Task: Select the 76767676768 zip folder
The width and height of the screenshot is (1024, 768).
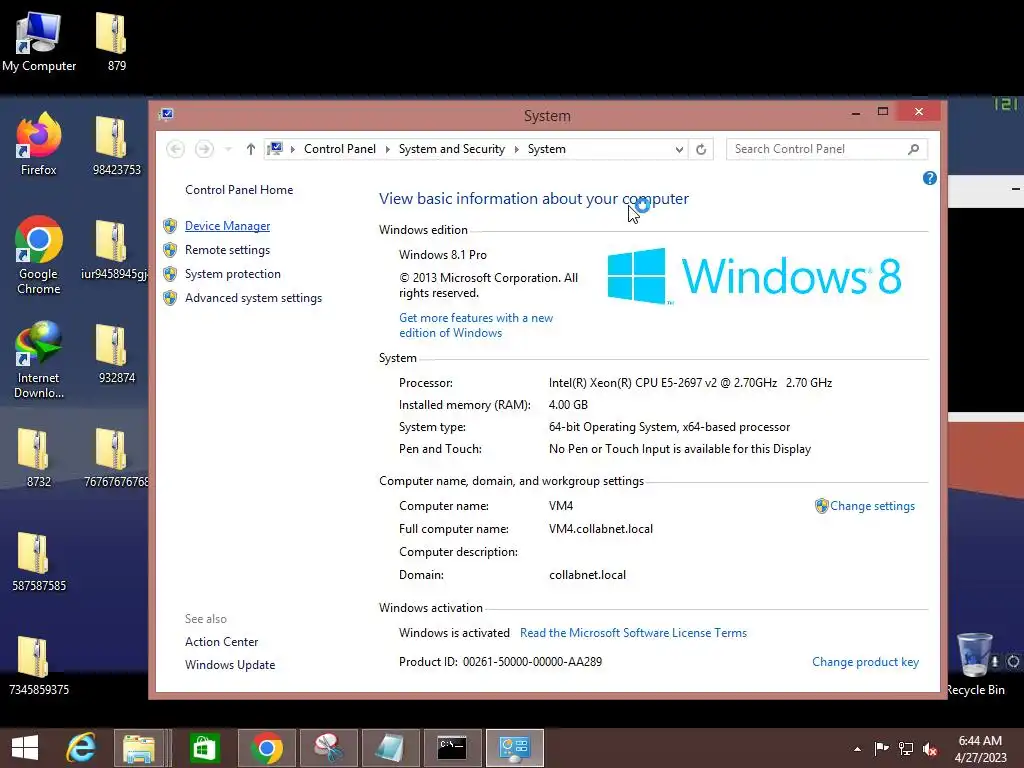Action: pos(116,456)
